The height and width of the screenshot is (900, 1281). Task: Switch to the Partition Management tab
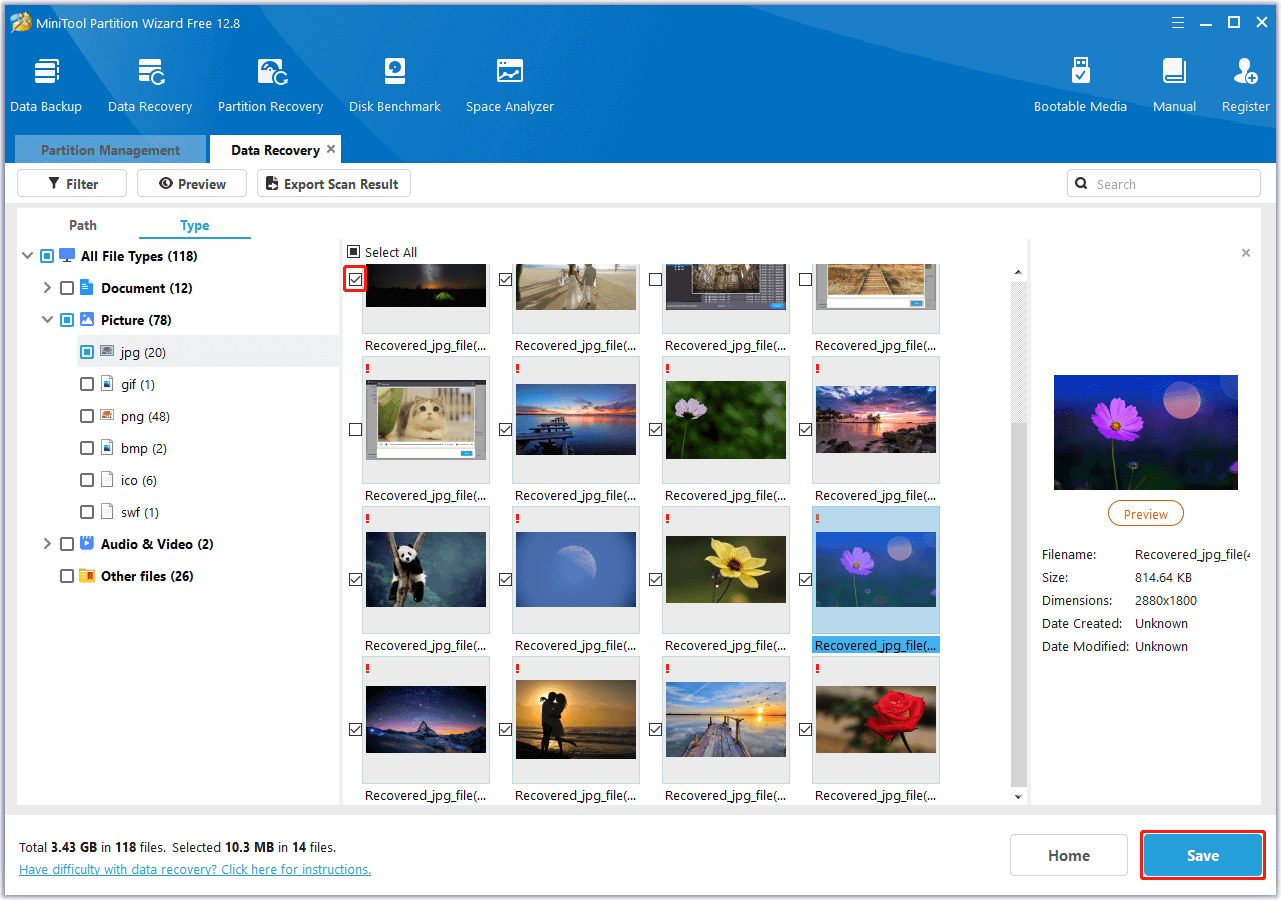click(x=110, y=150)
